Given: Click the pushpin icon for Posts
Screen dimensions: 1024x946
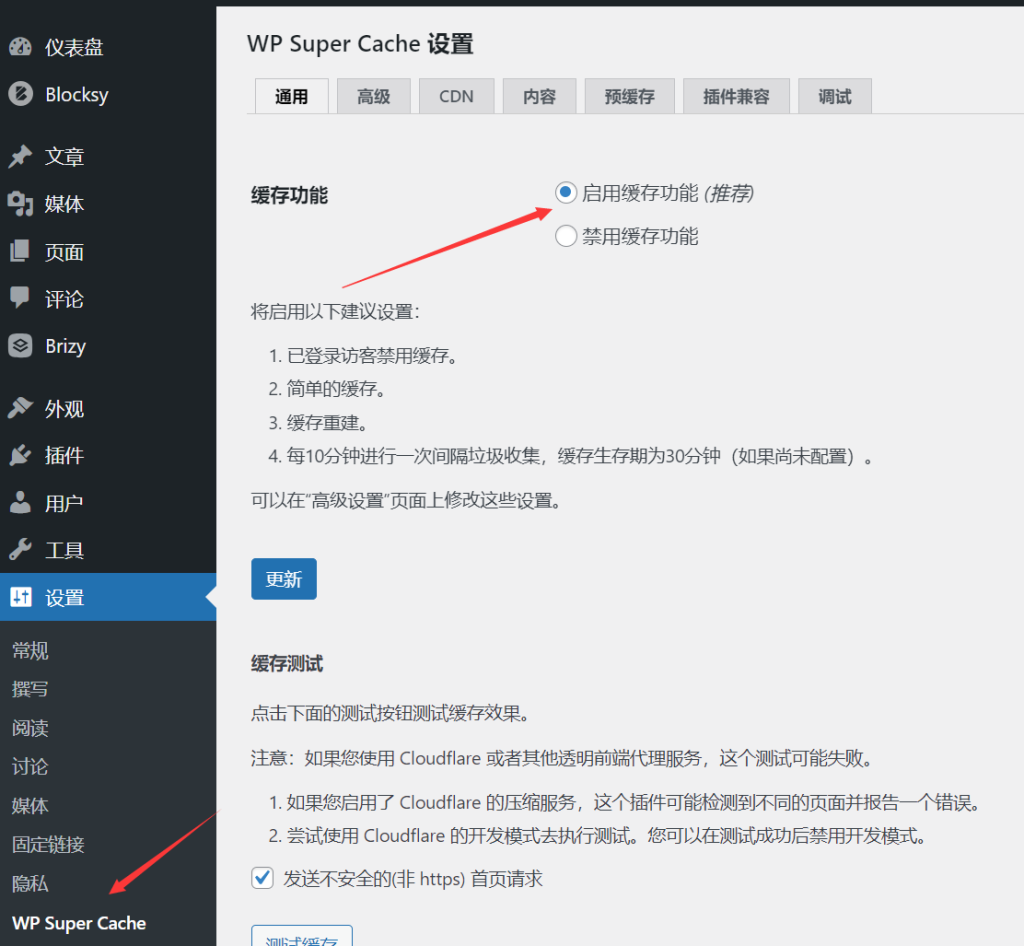Looking at the screenshot, I should tap(20, 157).
